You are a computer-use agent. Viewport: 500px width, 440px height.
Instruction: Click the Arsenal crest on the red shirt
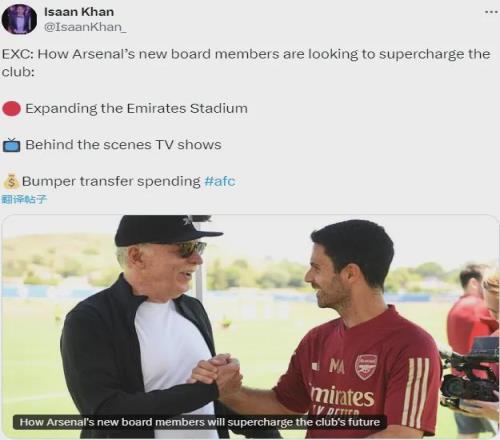click(366, 367)
